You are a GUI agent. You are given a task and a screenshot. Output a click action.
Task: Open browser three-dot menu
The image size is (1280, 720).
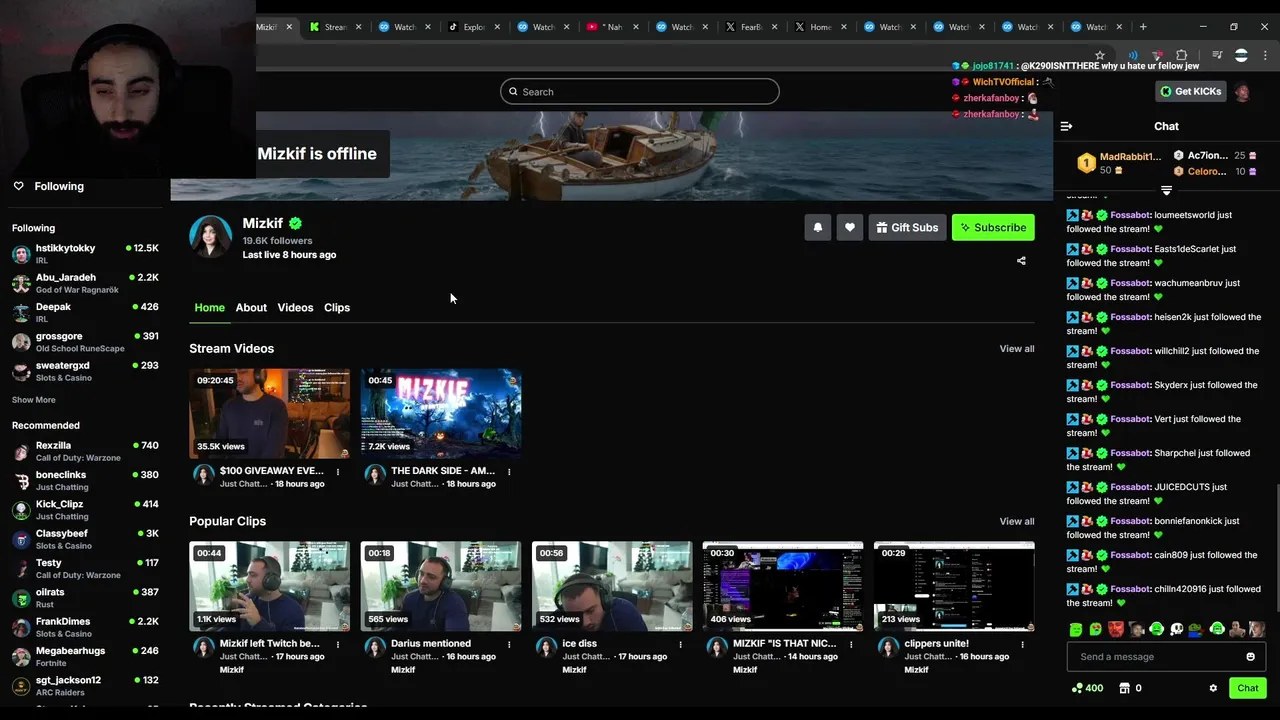click(x=1265, y=56)
